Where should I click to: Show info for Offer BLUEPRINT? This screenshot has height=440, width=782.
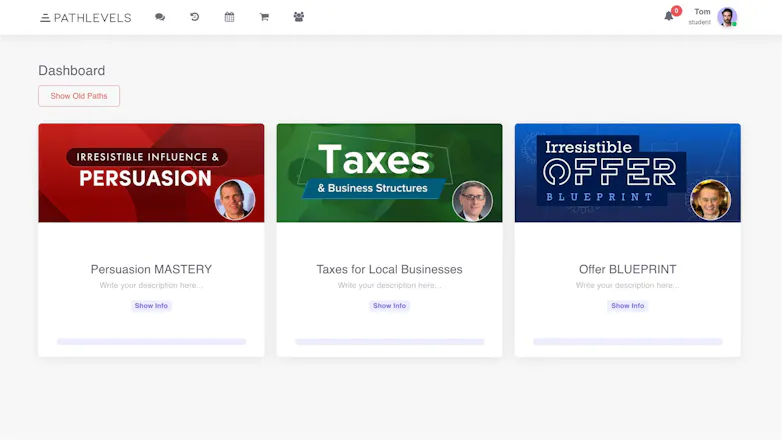628,306
